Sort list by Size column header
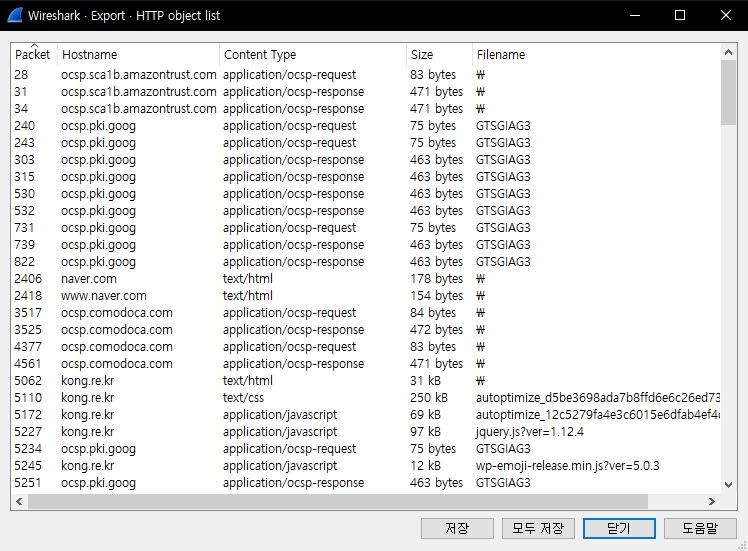This screenshot has height=551, width=748. [439, 54]
